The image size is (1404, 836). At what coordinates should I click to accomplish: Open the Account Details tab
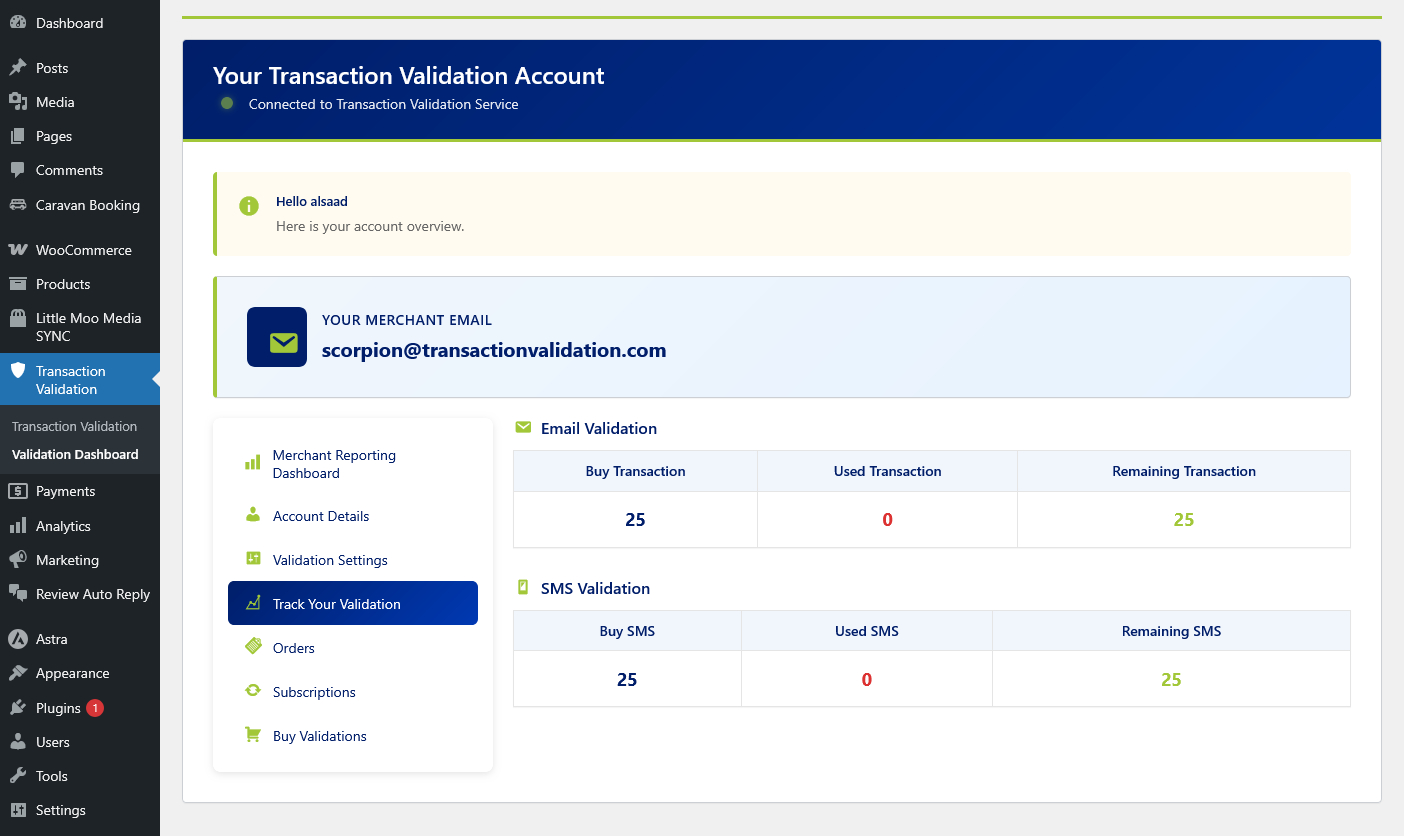tap(353, 516)
